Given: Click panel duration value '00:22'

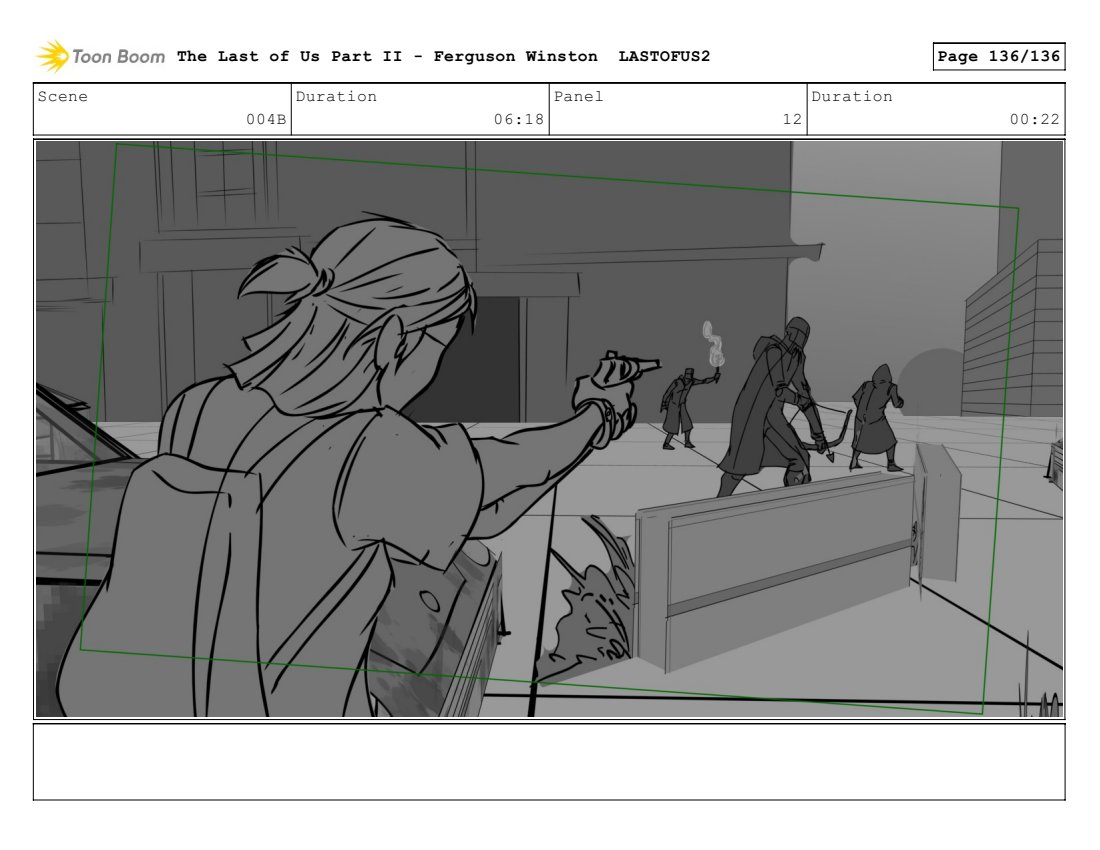Looking at the screenshot, I should tap(1034, 119).
